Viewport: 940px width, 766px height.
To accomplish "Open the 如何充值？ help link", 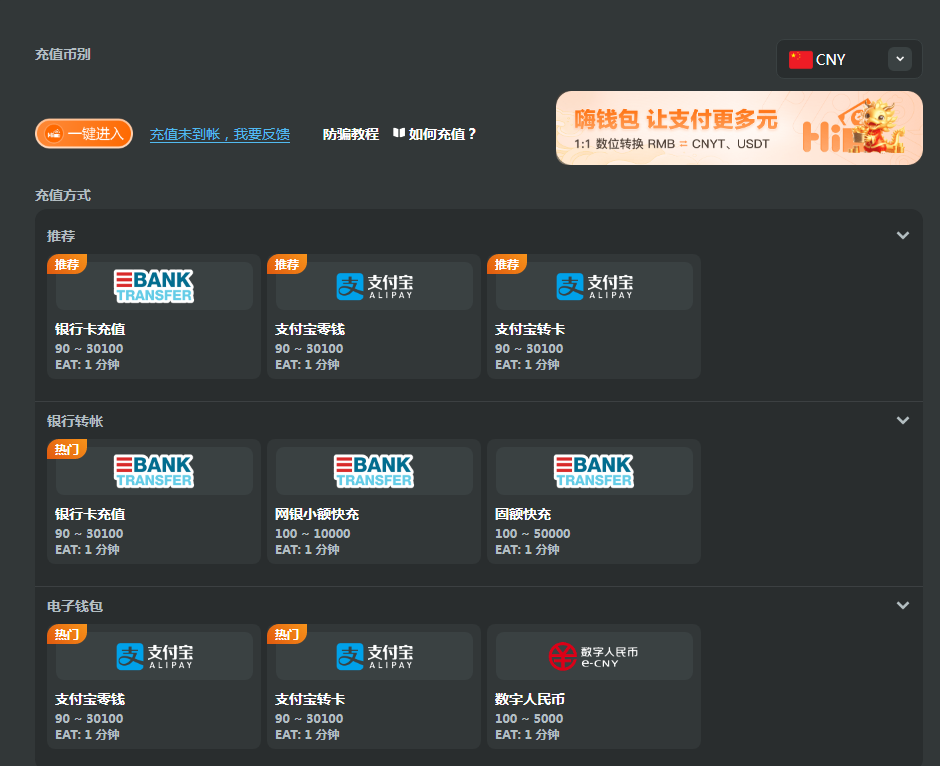I will coord(443,134).
